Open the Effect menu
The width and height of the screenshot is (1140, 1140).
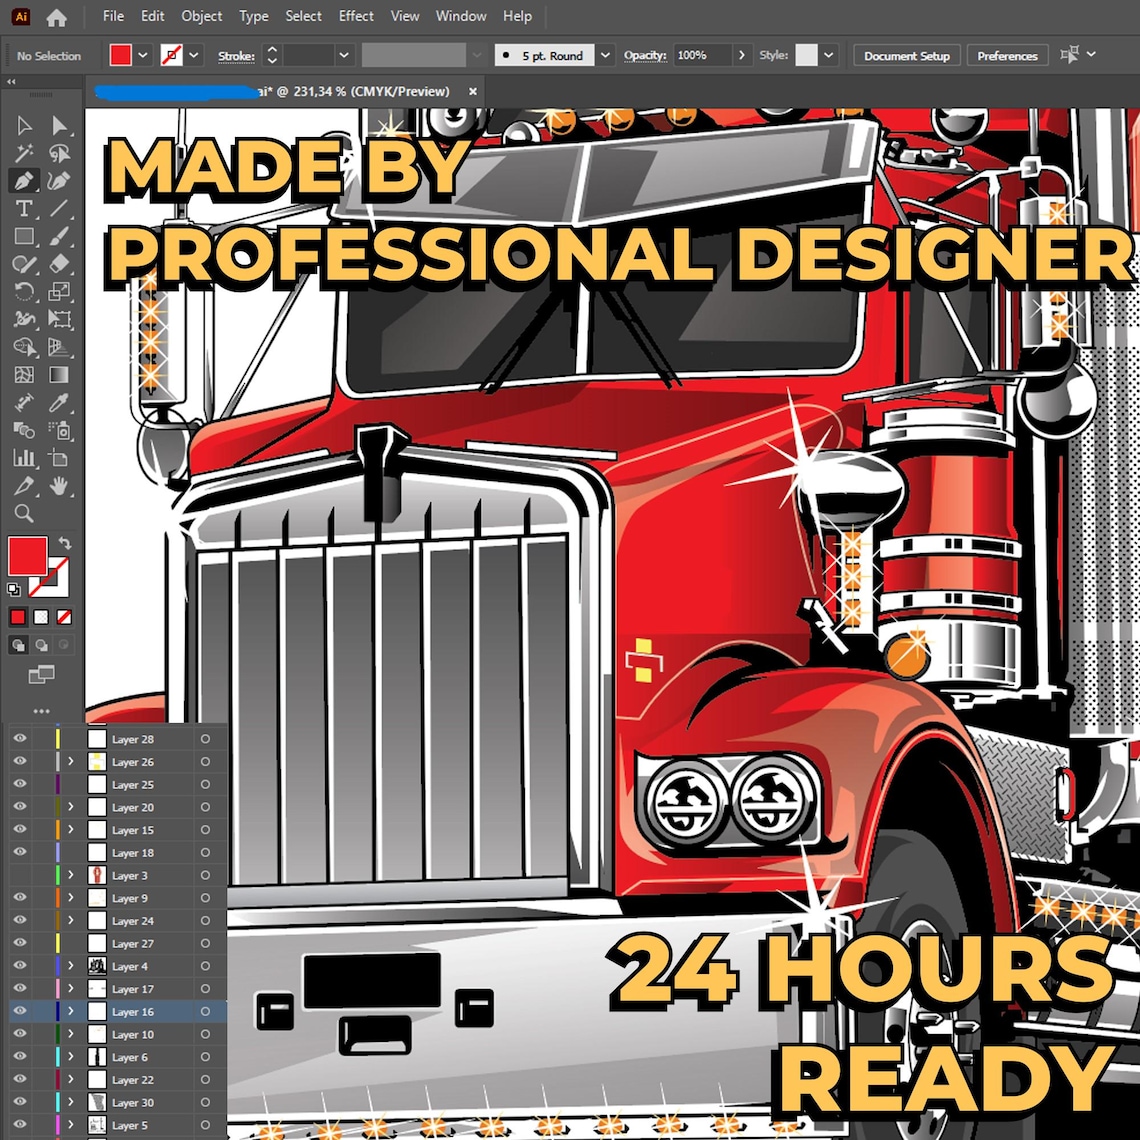point(356,16)
